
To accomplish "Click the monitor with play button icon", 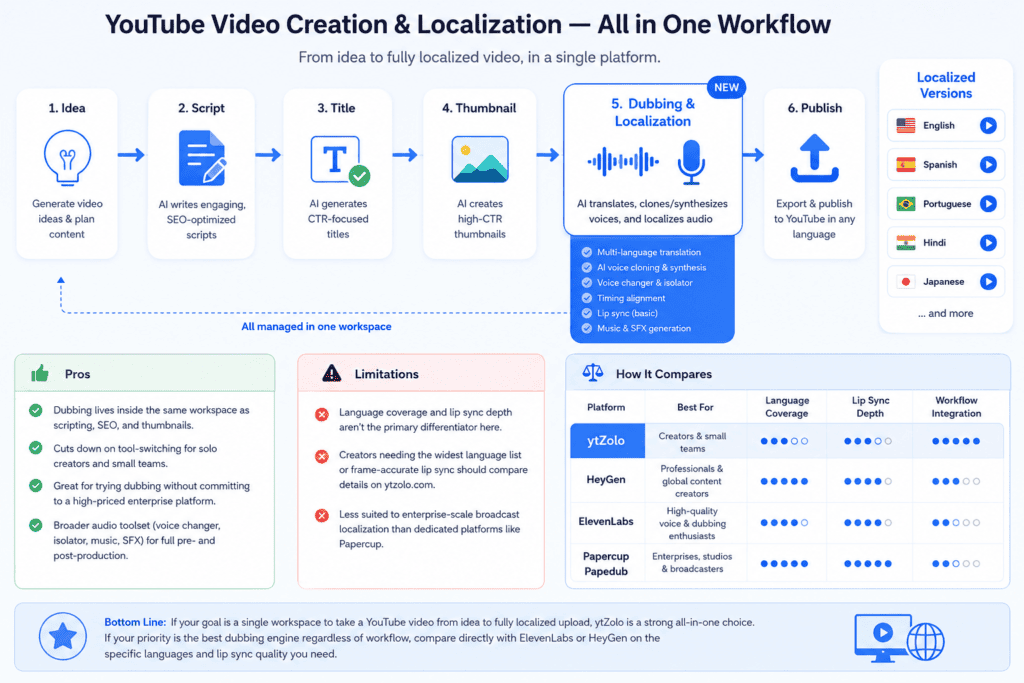I will tap(883, 637).
